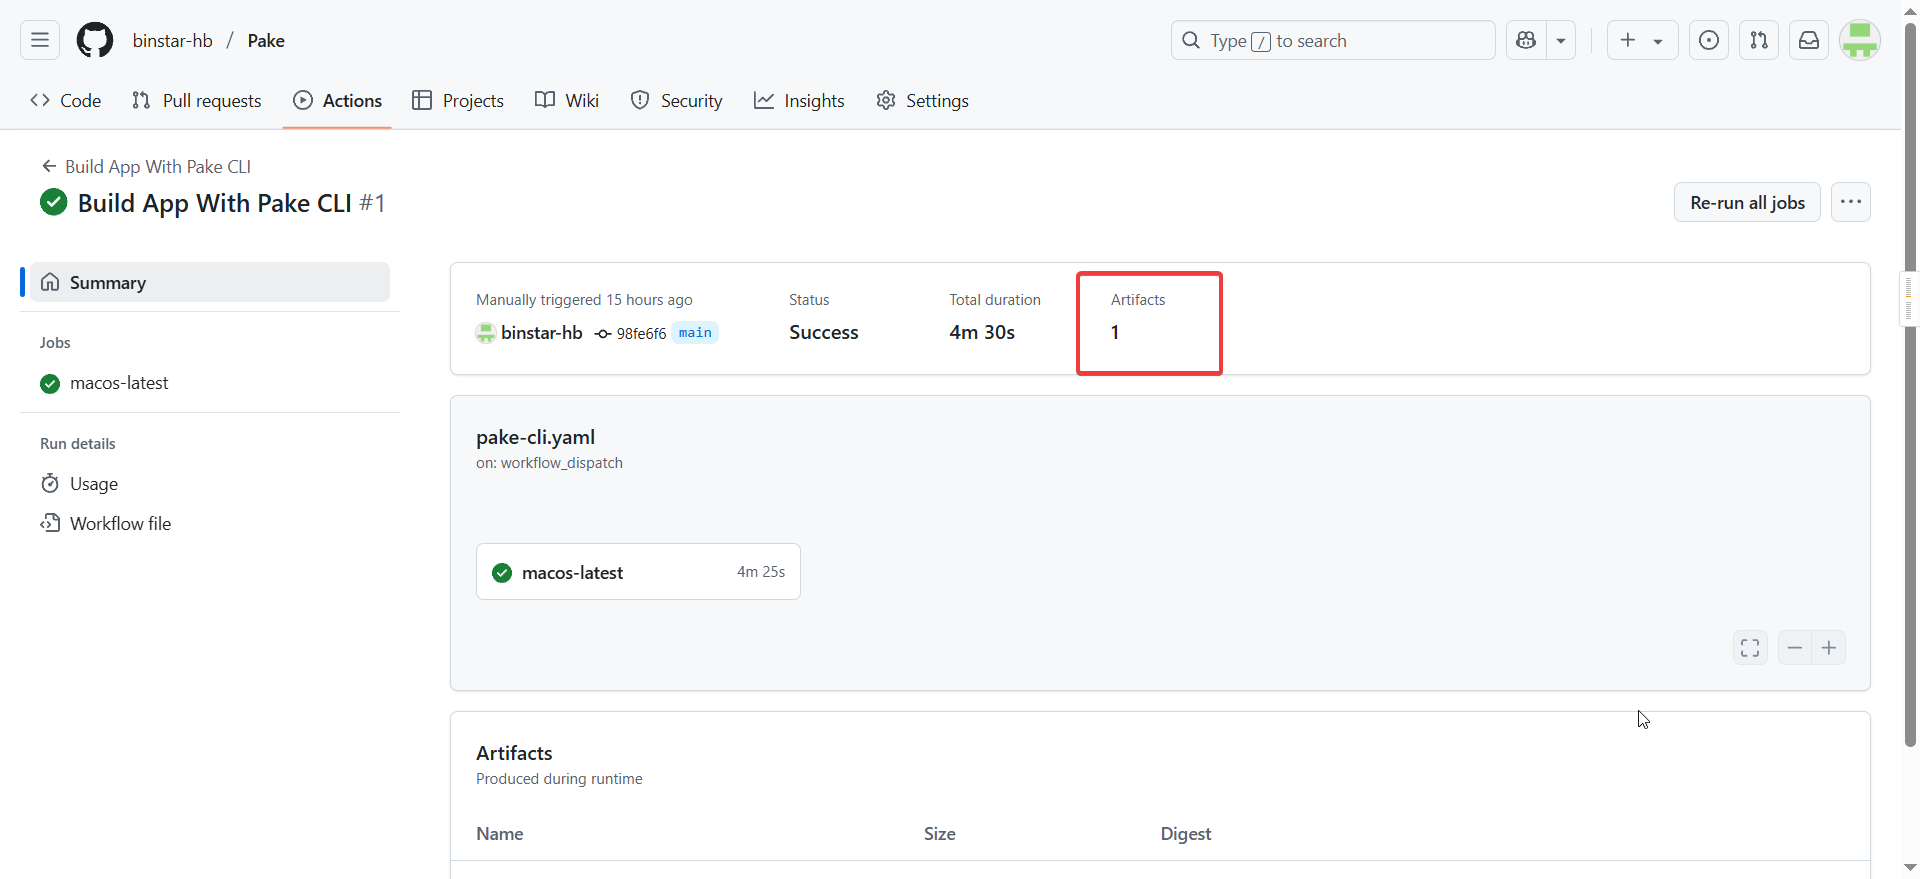
Task: Expand the Copilot dropdown arrow
Action: click(x=1561, y=40)
